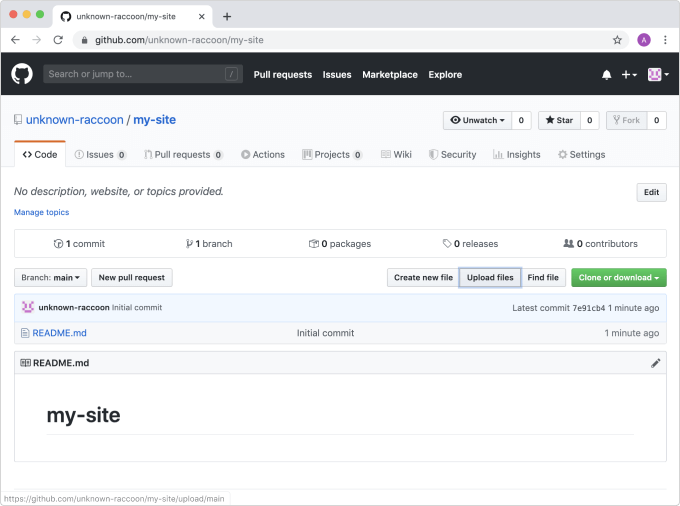
Task: Open a new browser tab
Action: click(227, 16)
